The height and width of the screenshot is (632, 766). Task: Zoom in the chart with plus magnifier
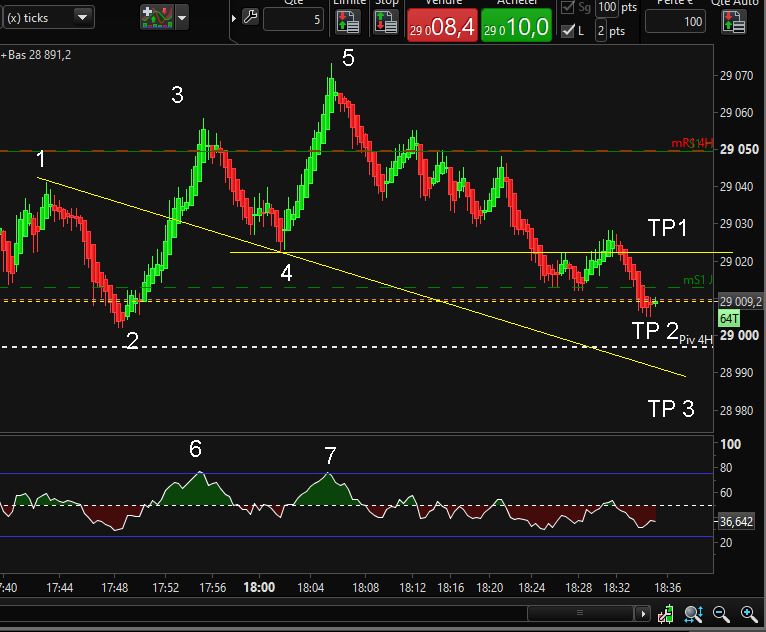749,614
